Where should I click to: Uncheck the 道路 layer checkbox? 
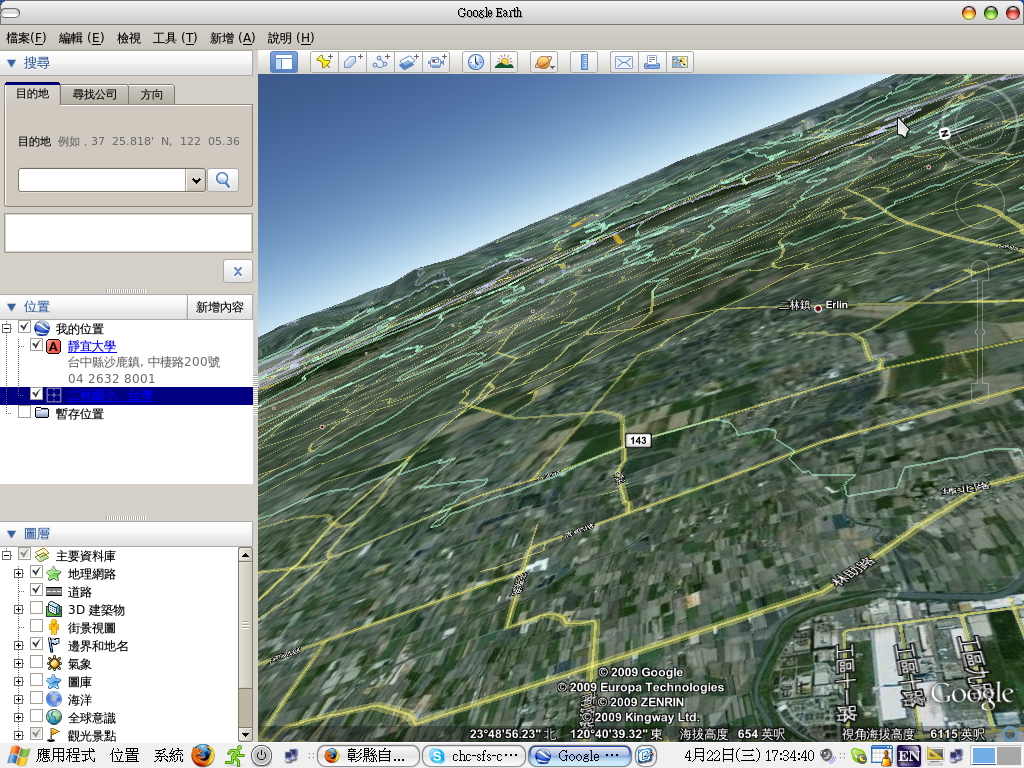pyautogui.click(x=37, y=591)
